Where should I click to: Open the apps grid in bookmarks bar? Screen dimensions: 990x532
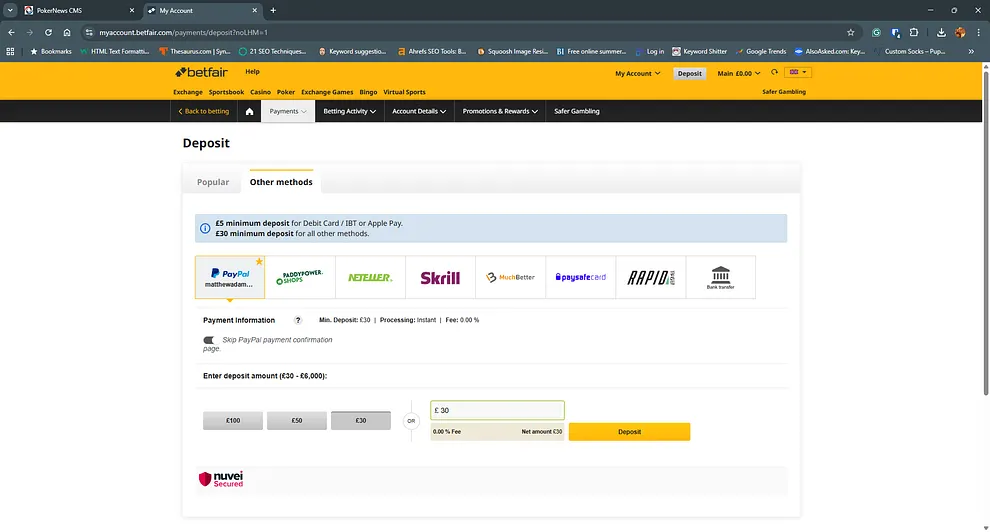(10, 51)
